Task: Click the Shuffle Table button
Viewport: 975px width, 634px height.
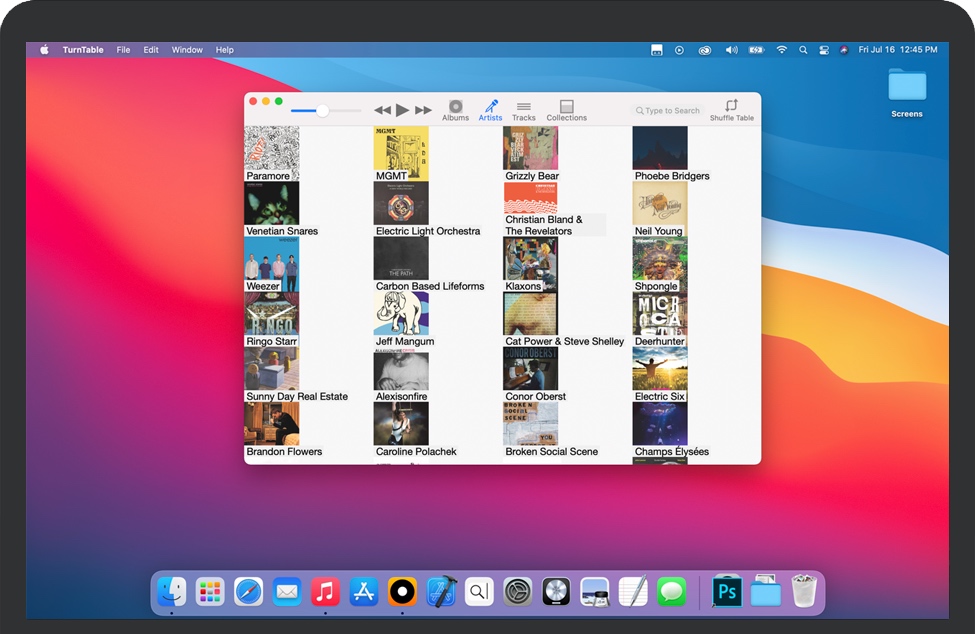Action: [x=731, y=110]
